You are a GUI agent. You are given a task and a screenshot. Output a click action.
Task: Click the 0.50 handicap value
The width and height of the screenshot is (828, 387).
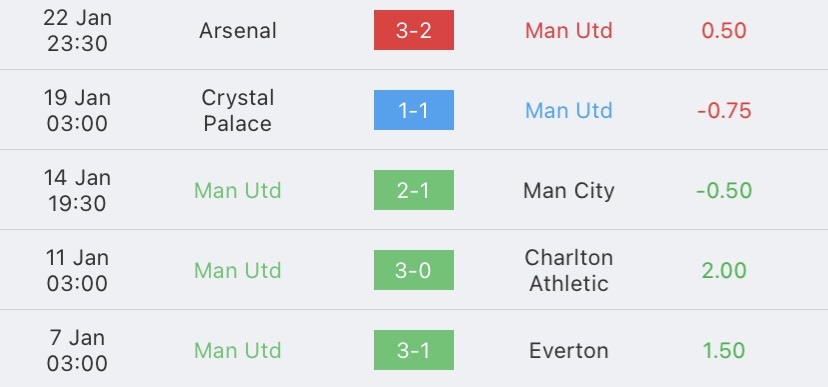(724, 31)
